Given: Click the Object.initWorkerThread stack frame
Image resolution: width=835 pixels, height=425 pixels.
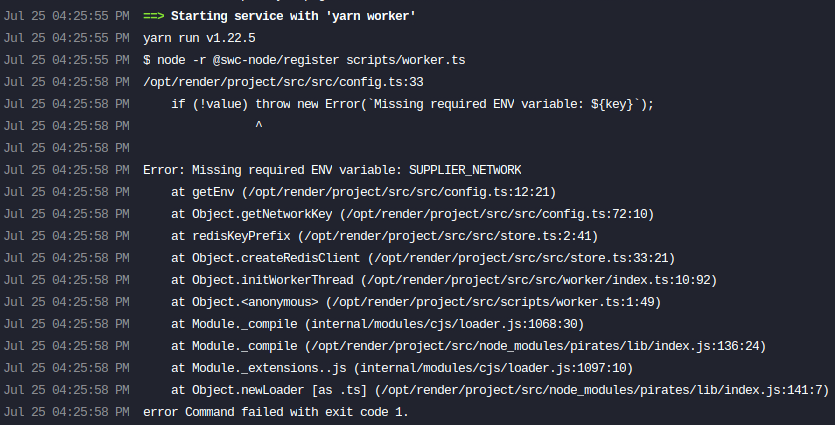Looking at the screenshot, I should [x=444, y=280].
